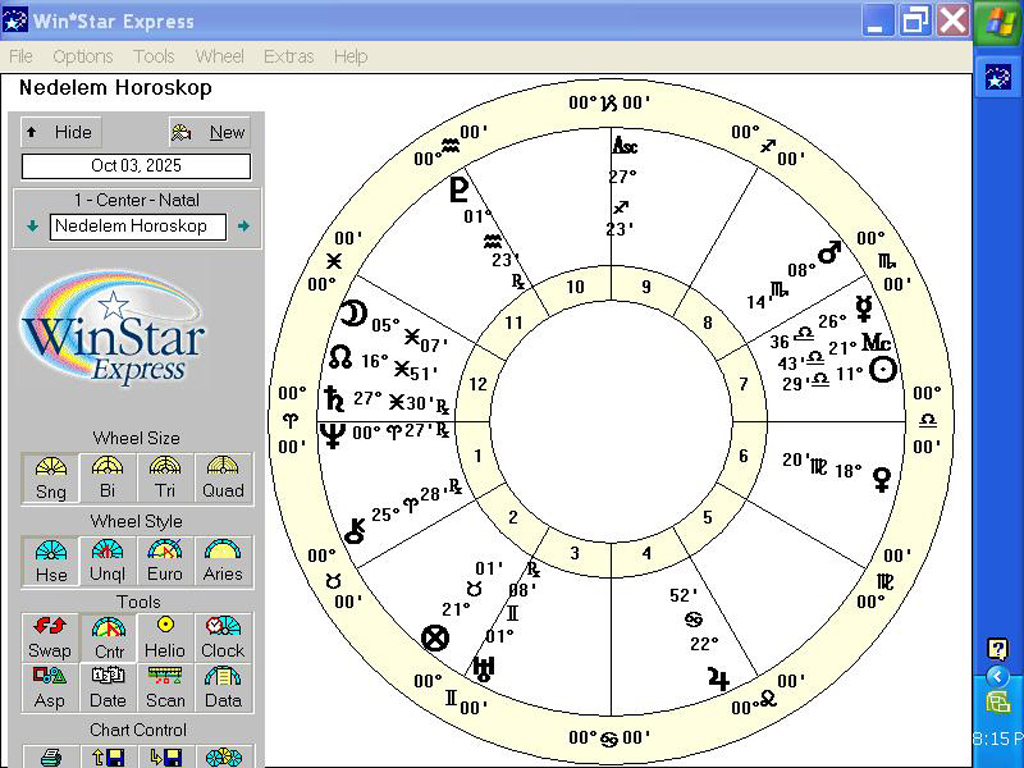This screenshot has width=1024, height=768.
Task: Switch wheel size to Bi
Action: click(x=107, y=478)
